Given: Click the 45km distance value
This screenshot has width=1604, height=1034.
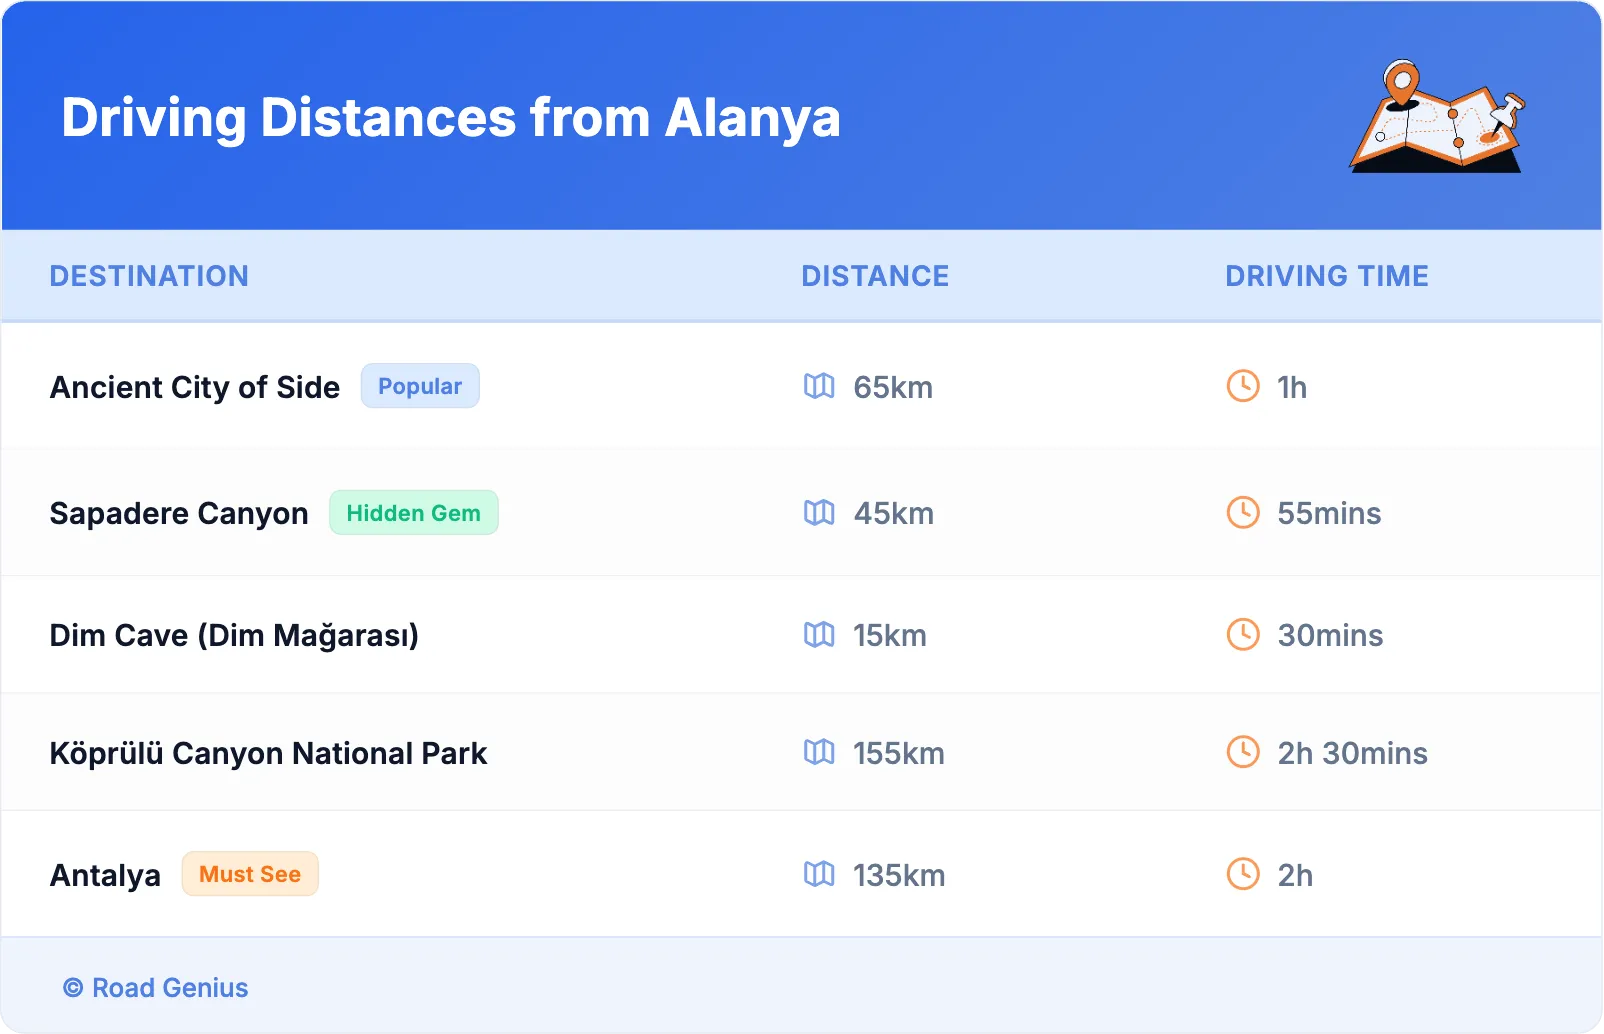Looking at the screenshot, I should (894, 514).
